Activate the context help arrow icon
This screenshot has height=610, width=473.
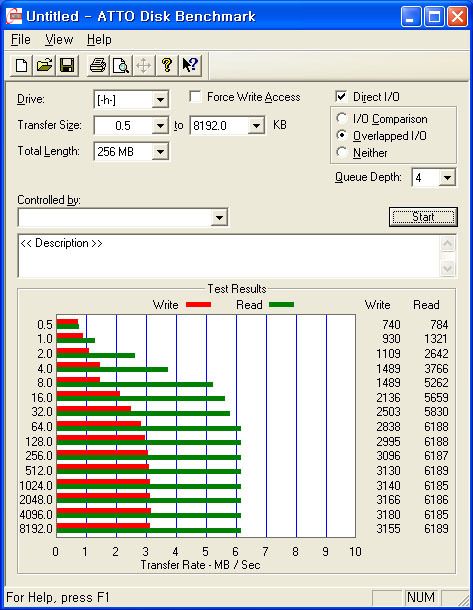190,65
